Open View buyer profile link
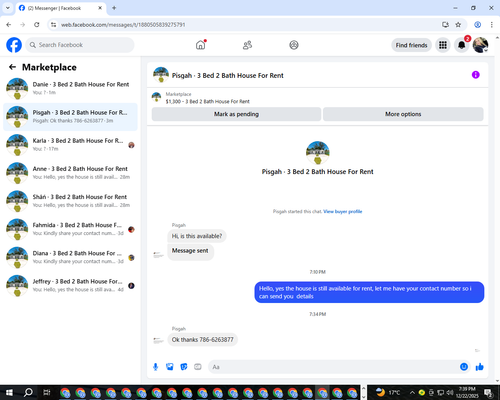 [343, 211]
